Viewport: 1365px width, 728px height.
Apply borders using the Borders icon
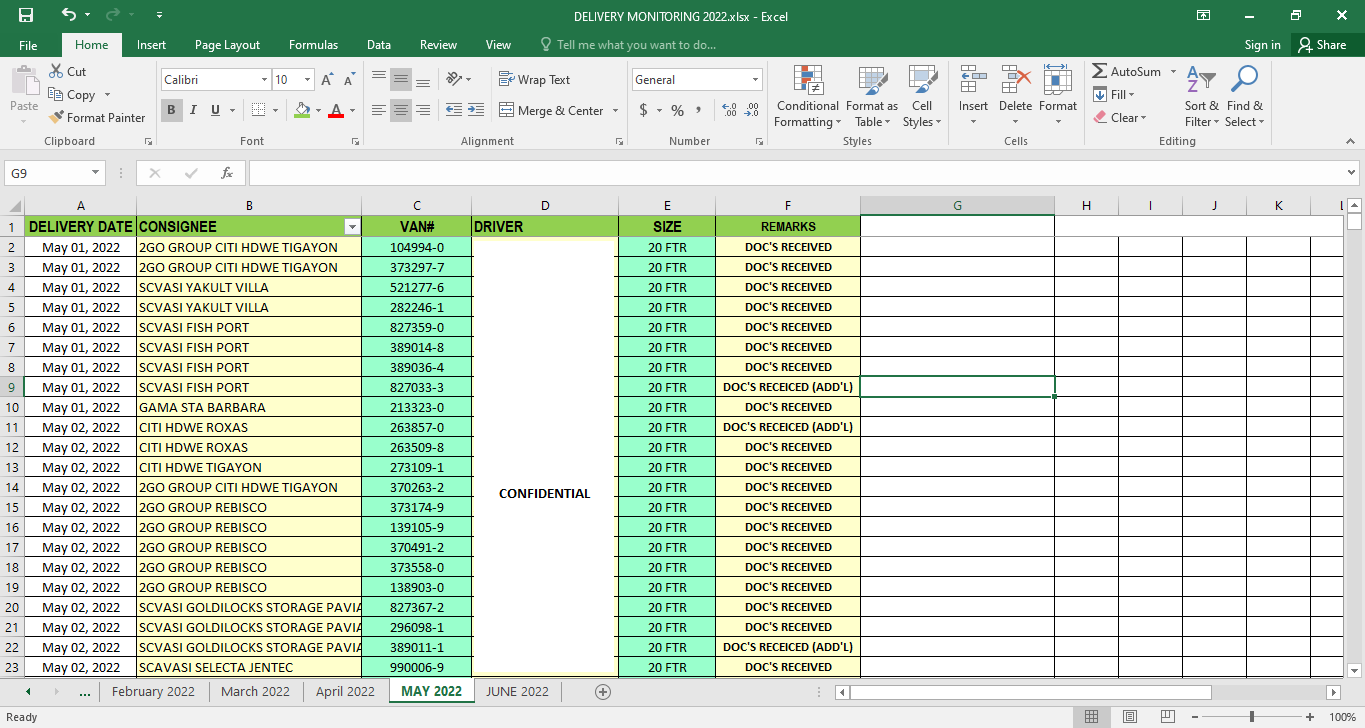[258, 110]
